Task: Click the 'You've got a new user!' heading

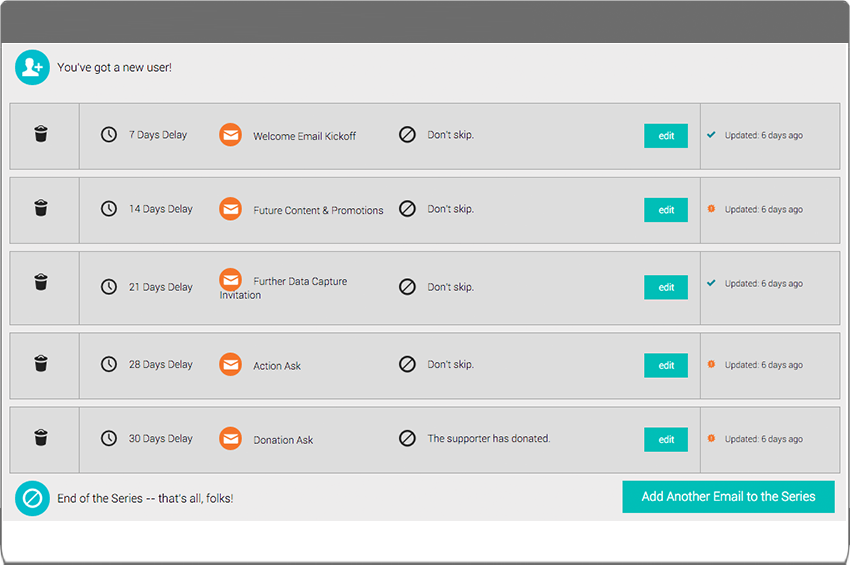Action: pyautogui.click(x=114, y=67)
